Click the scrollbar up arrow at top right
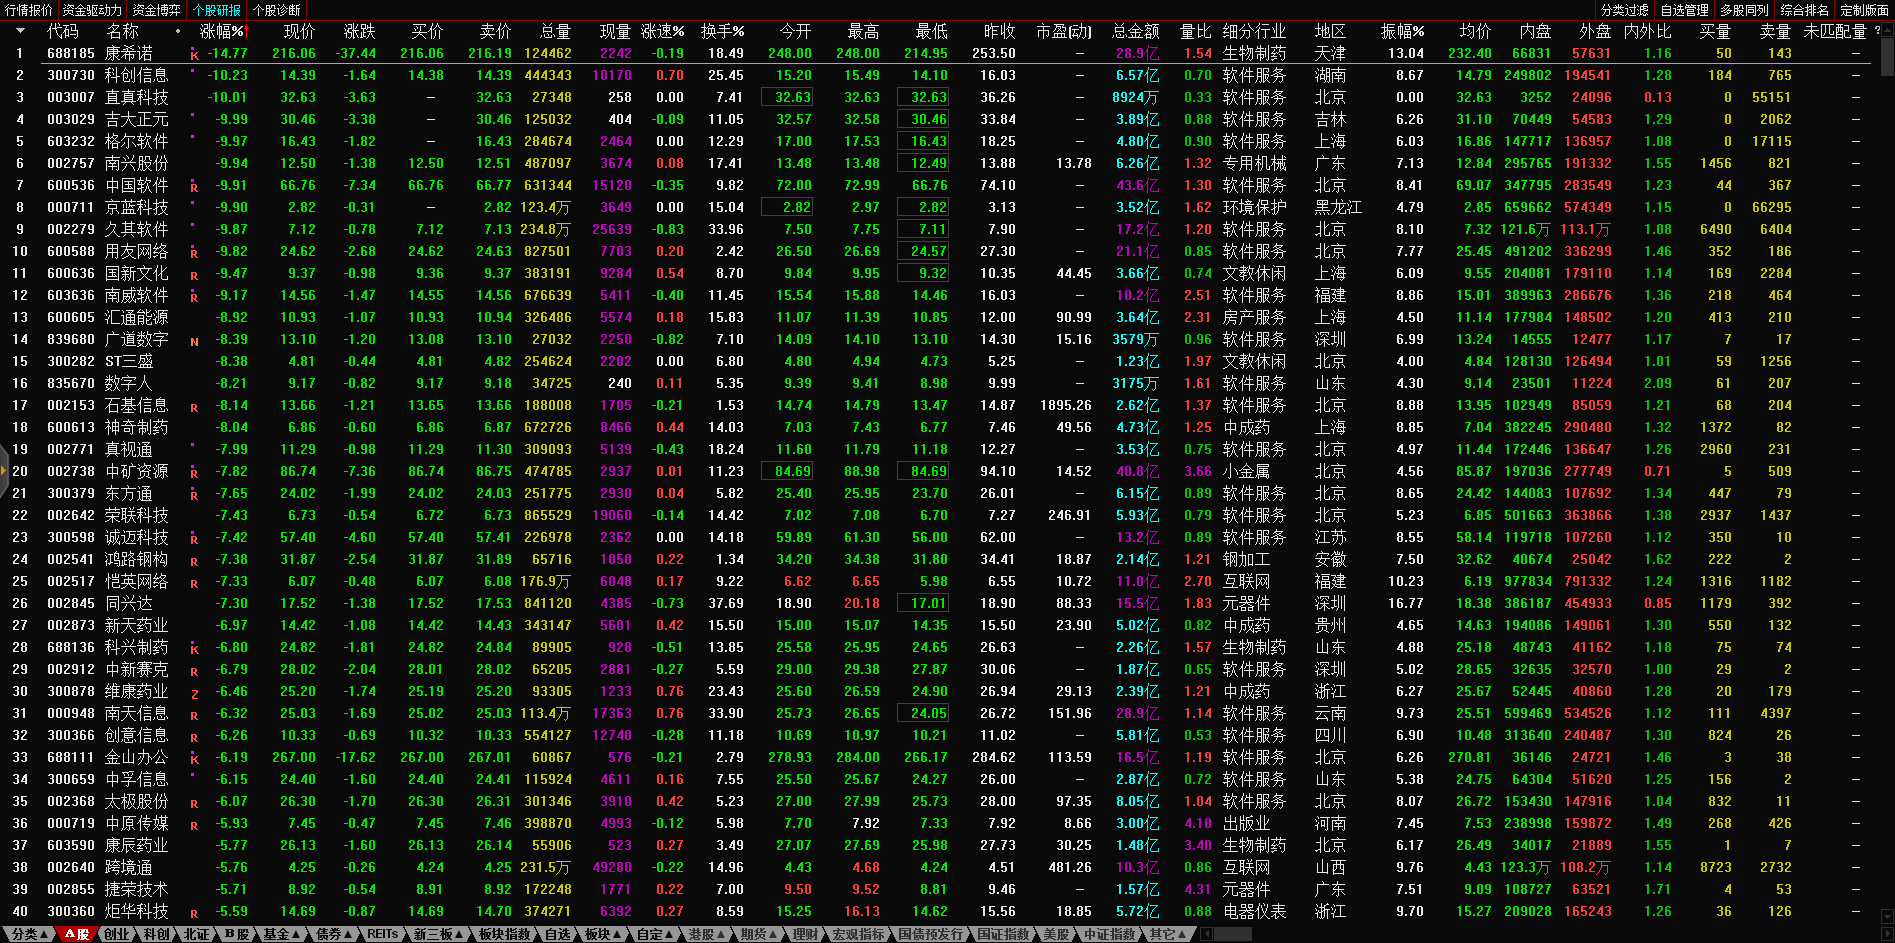This screenshot has width=1895, height=943. coord(1886,31)
